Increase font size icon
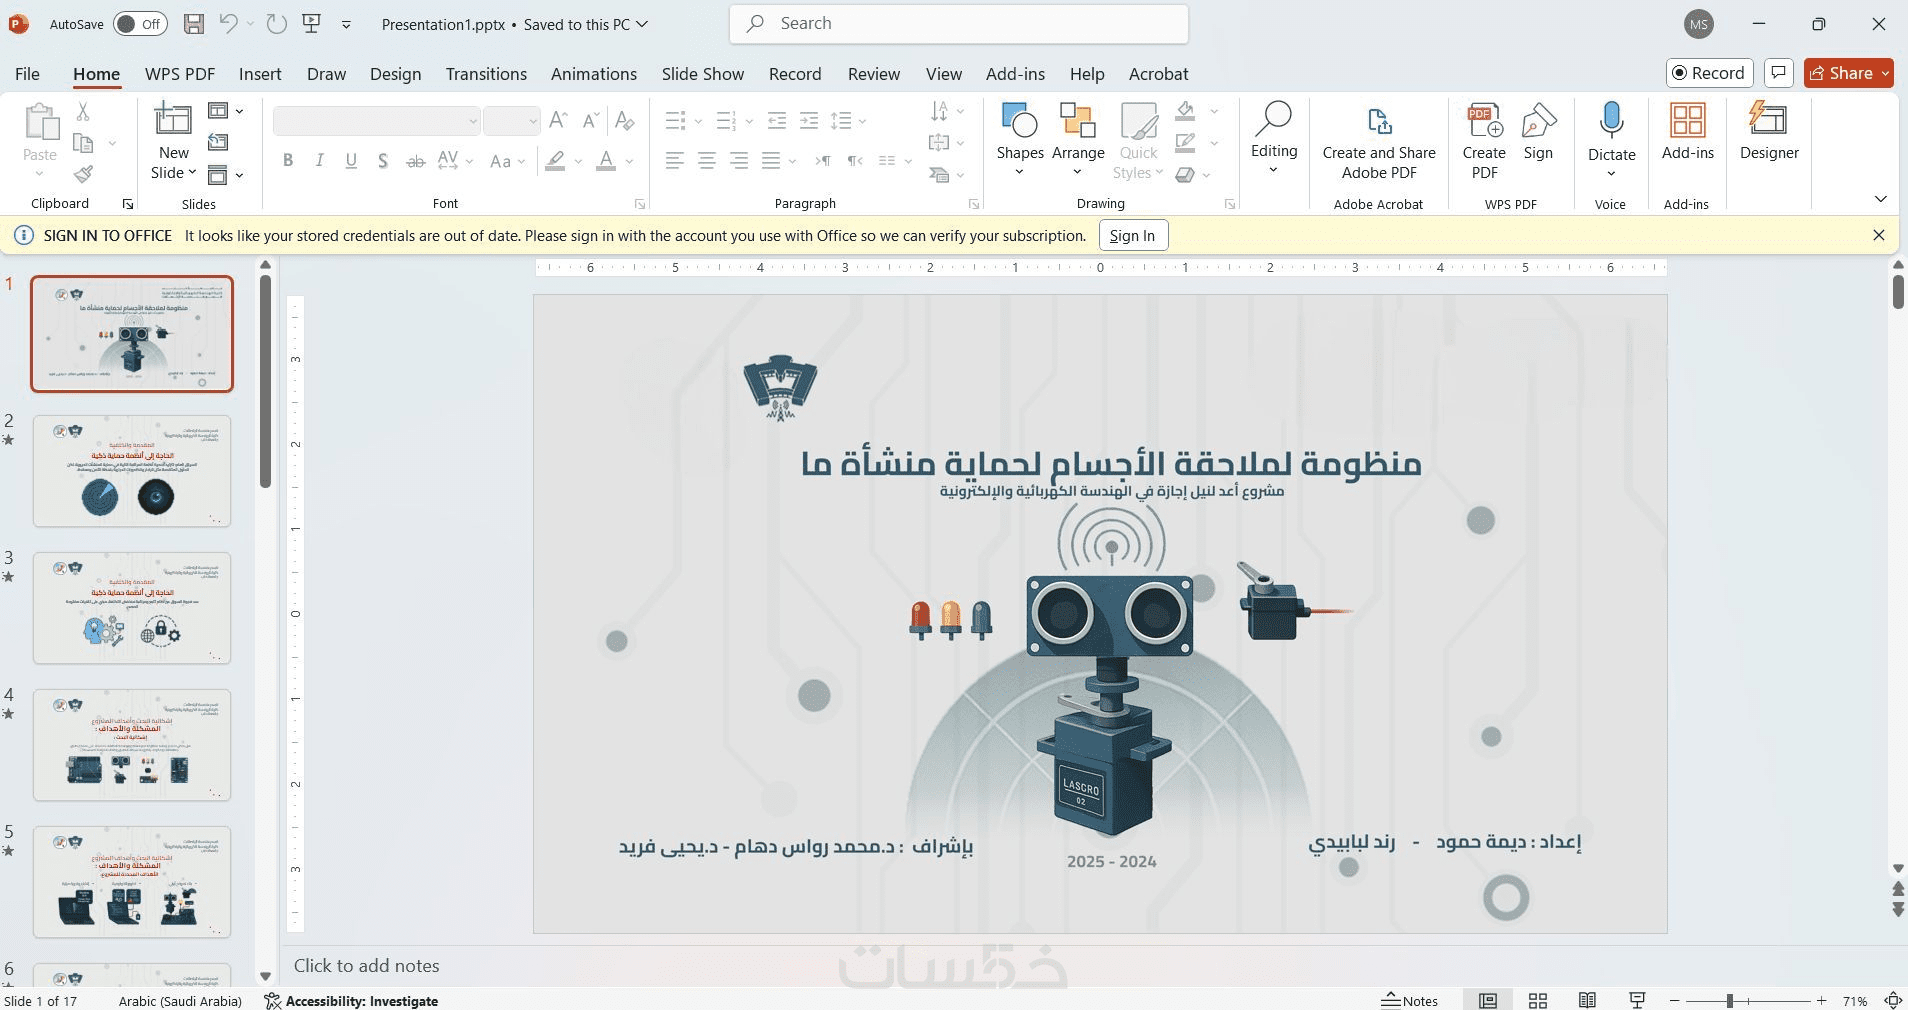 click(559, 121)
